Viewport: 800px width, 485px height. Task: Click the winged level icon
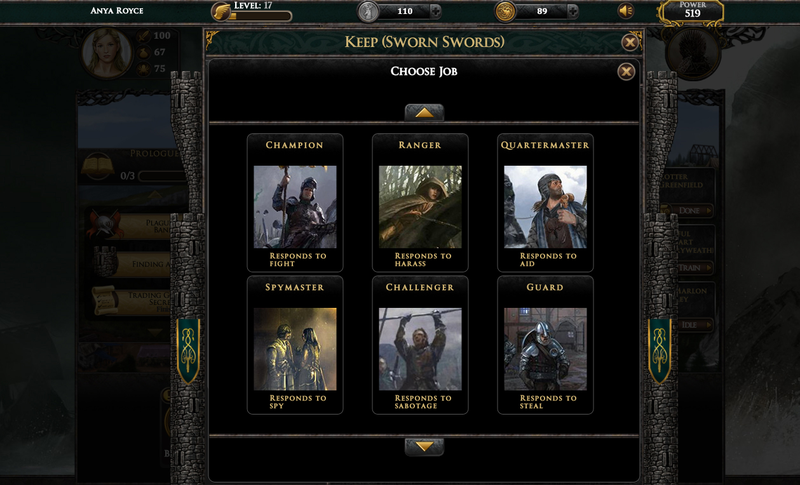(221, 11)
